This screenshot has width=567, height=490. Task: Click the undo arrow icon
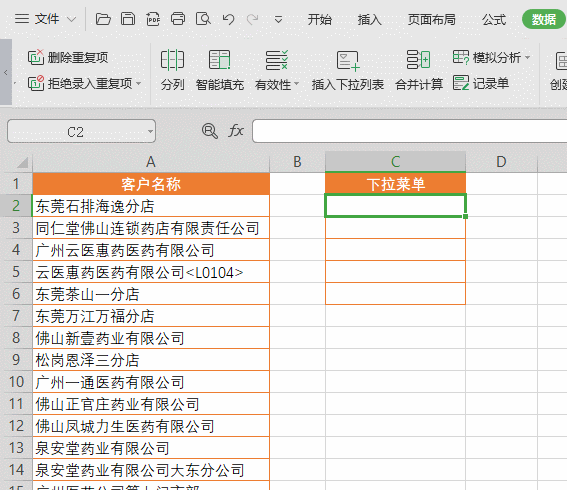[x=228, y=19]
